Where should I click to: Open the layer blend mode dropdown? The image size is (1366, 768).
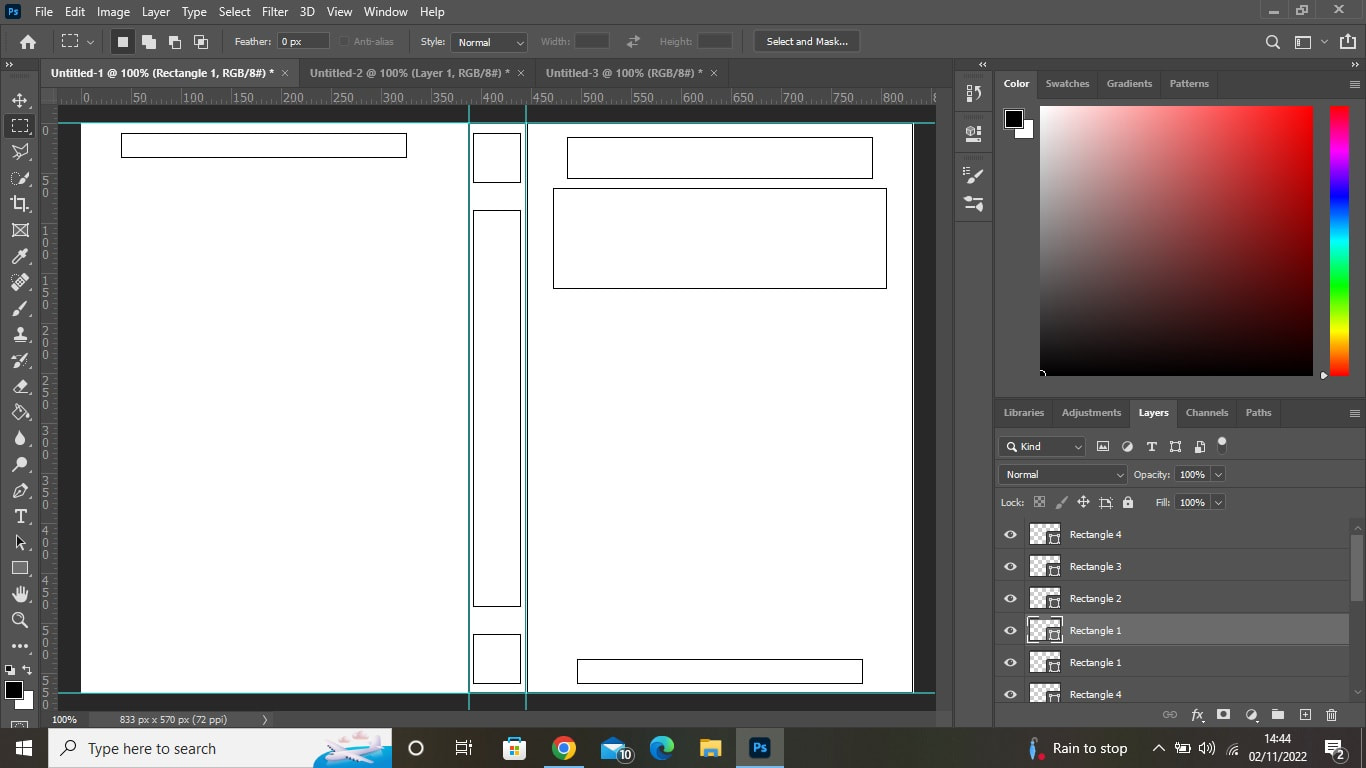(1063, 474)
